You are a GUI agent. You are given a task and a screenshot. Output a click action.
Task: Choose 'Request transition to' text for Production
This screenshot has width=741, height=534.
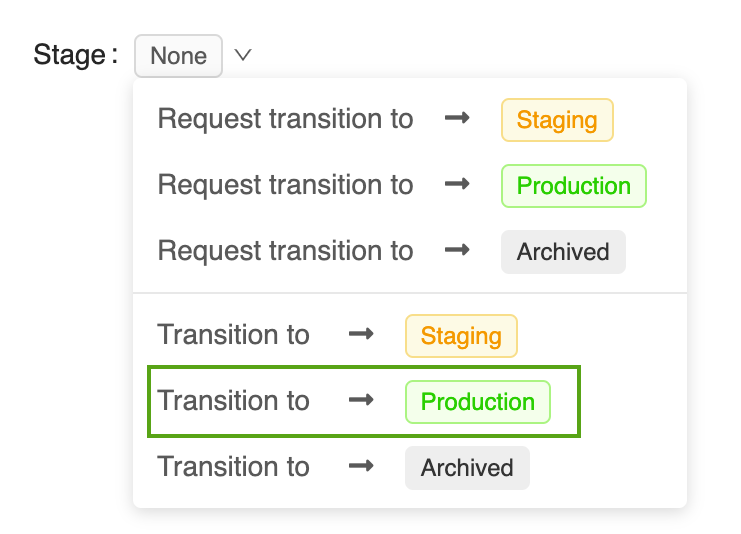pyautogui.click(x=285, y=185)
